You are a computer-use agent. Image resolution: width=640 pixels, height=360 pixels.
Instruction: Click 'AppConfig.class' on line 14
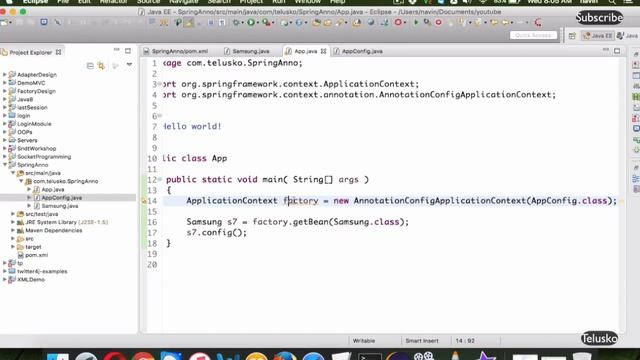tap(569, 201)
